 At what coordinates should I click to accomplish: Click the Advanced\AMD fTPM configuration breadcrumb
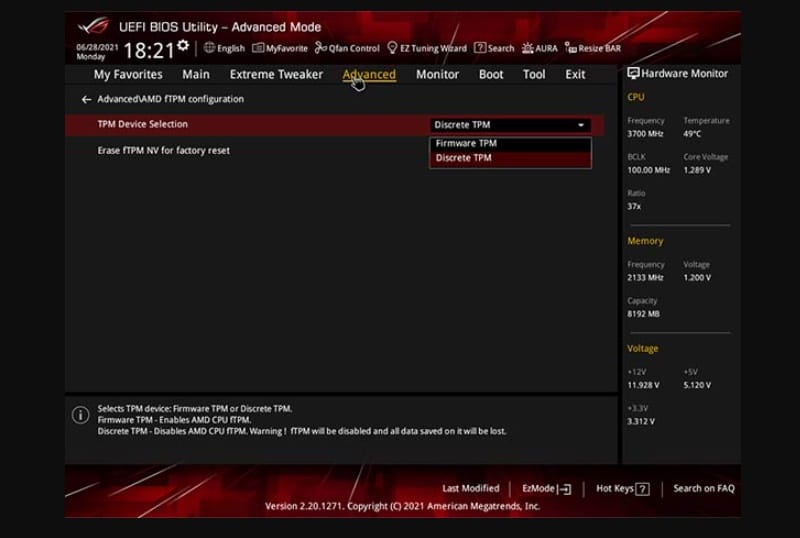pyautogui.click(x=170, y=99)
